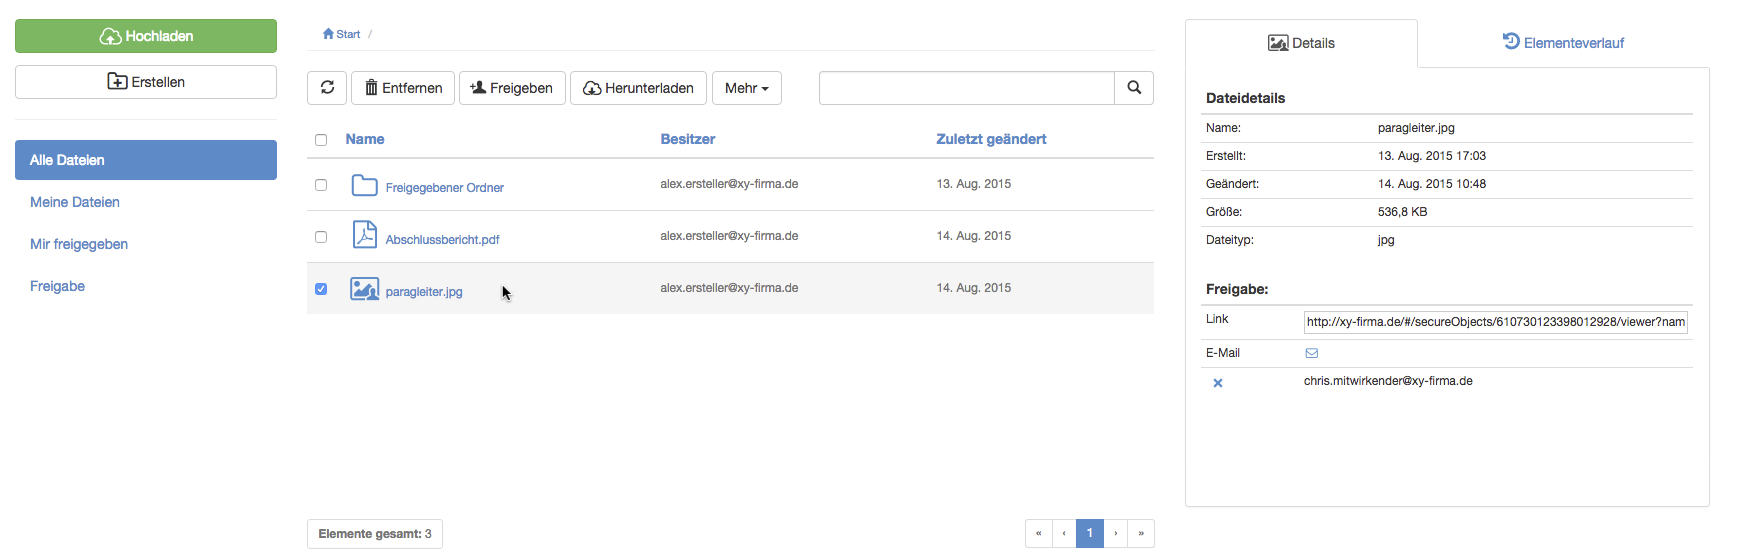Select Alle Dateien in sidebar

click(146, 160)
